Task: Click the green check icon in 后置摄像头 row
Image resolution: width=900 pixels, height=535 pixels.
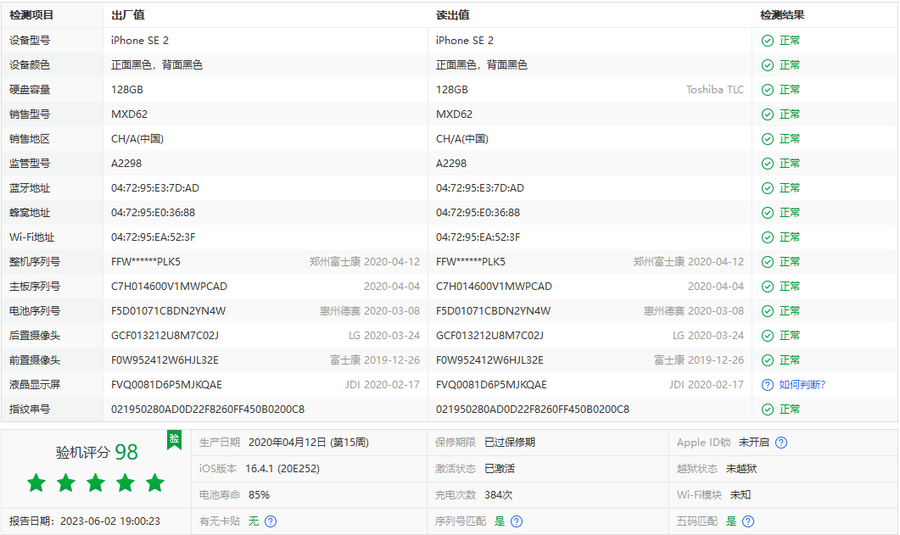Action: 767,336
